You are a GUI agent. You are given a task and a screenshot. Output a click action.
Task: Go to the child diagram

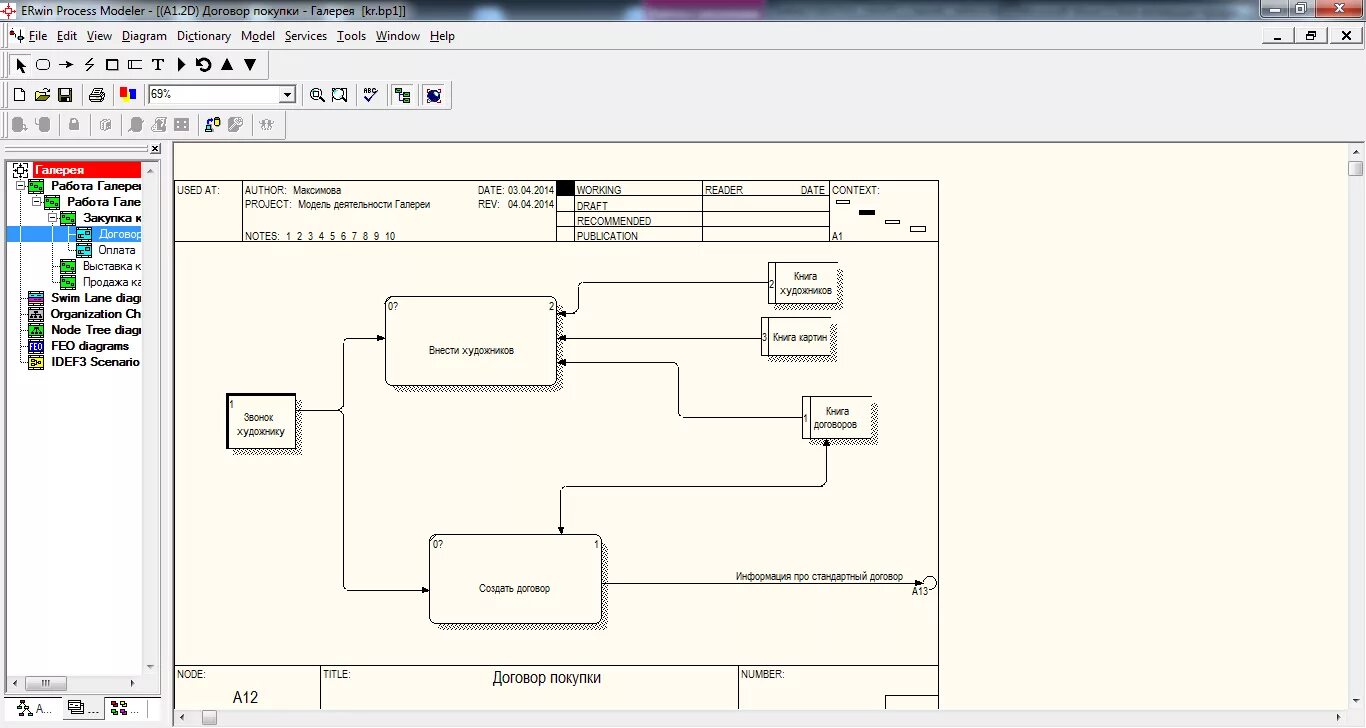pyautogui.click(x=250, y=65)
